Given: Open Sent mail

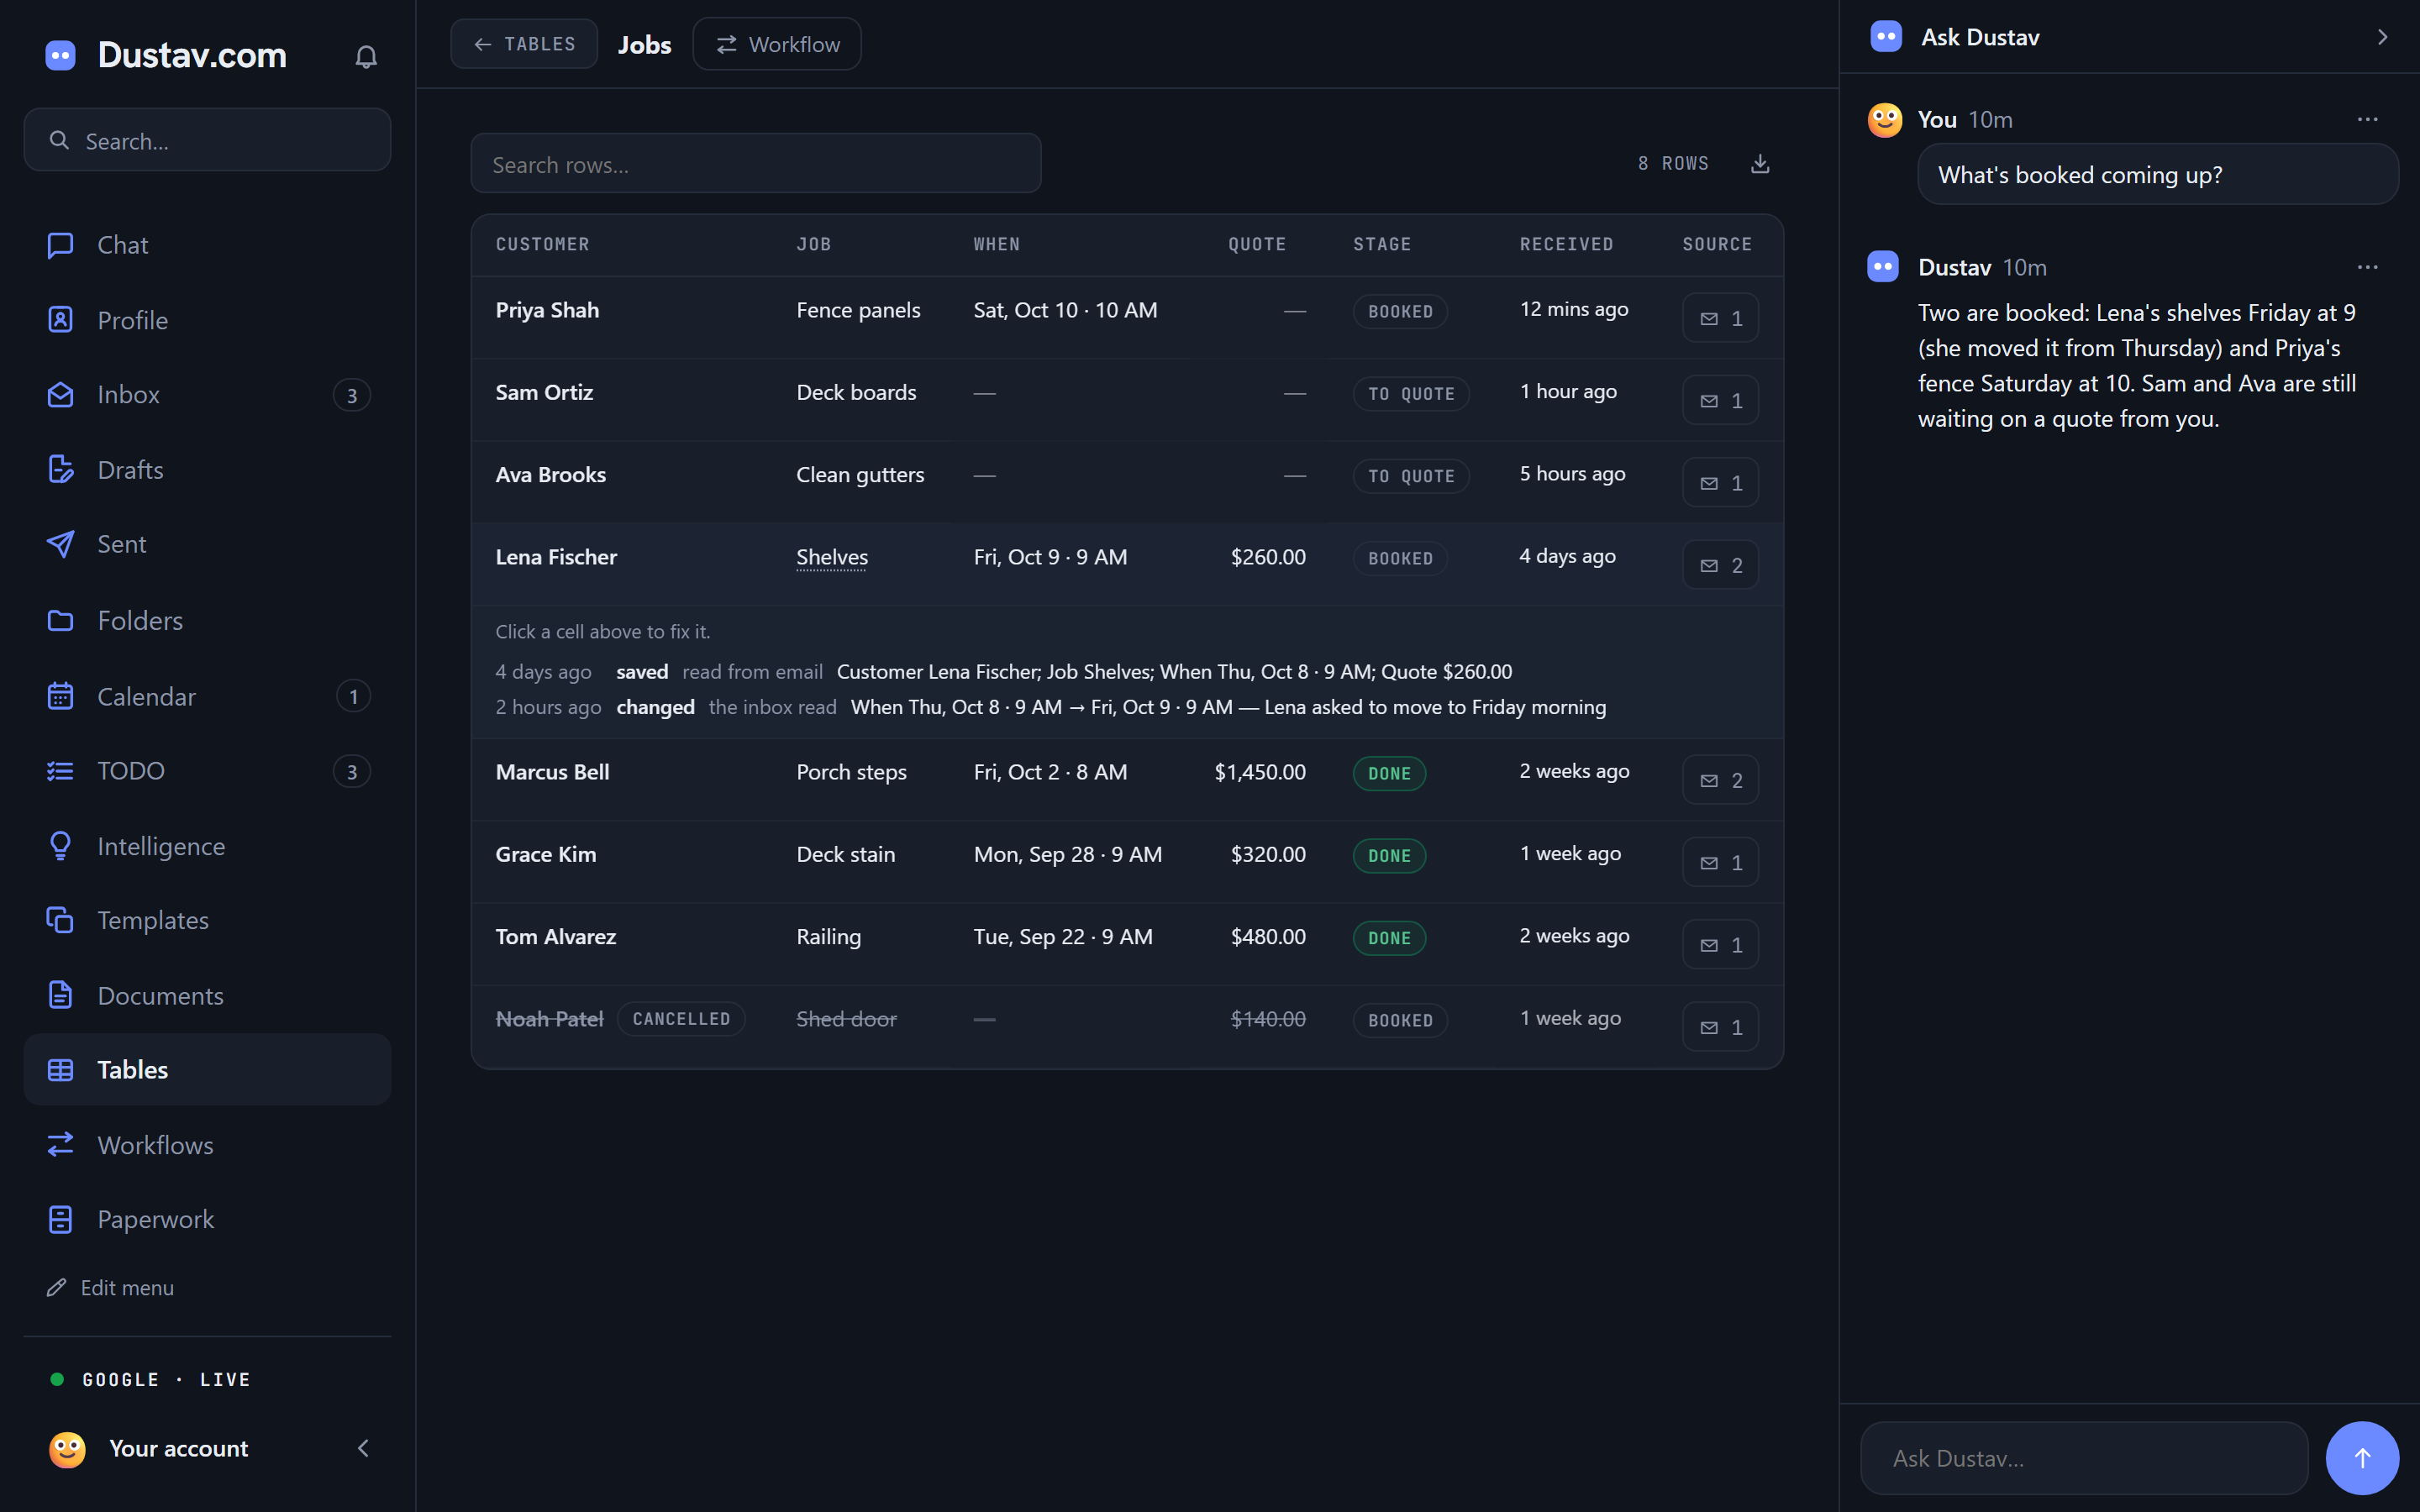Looking at the screenshot, I should coord(207,544).
